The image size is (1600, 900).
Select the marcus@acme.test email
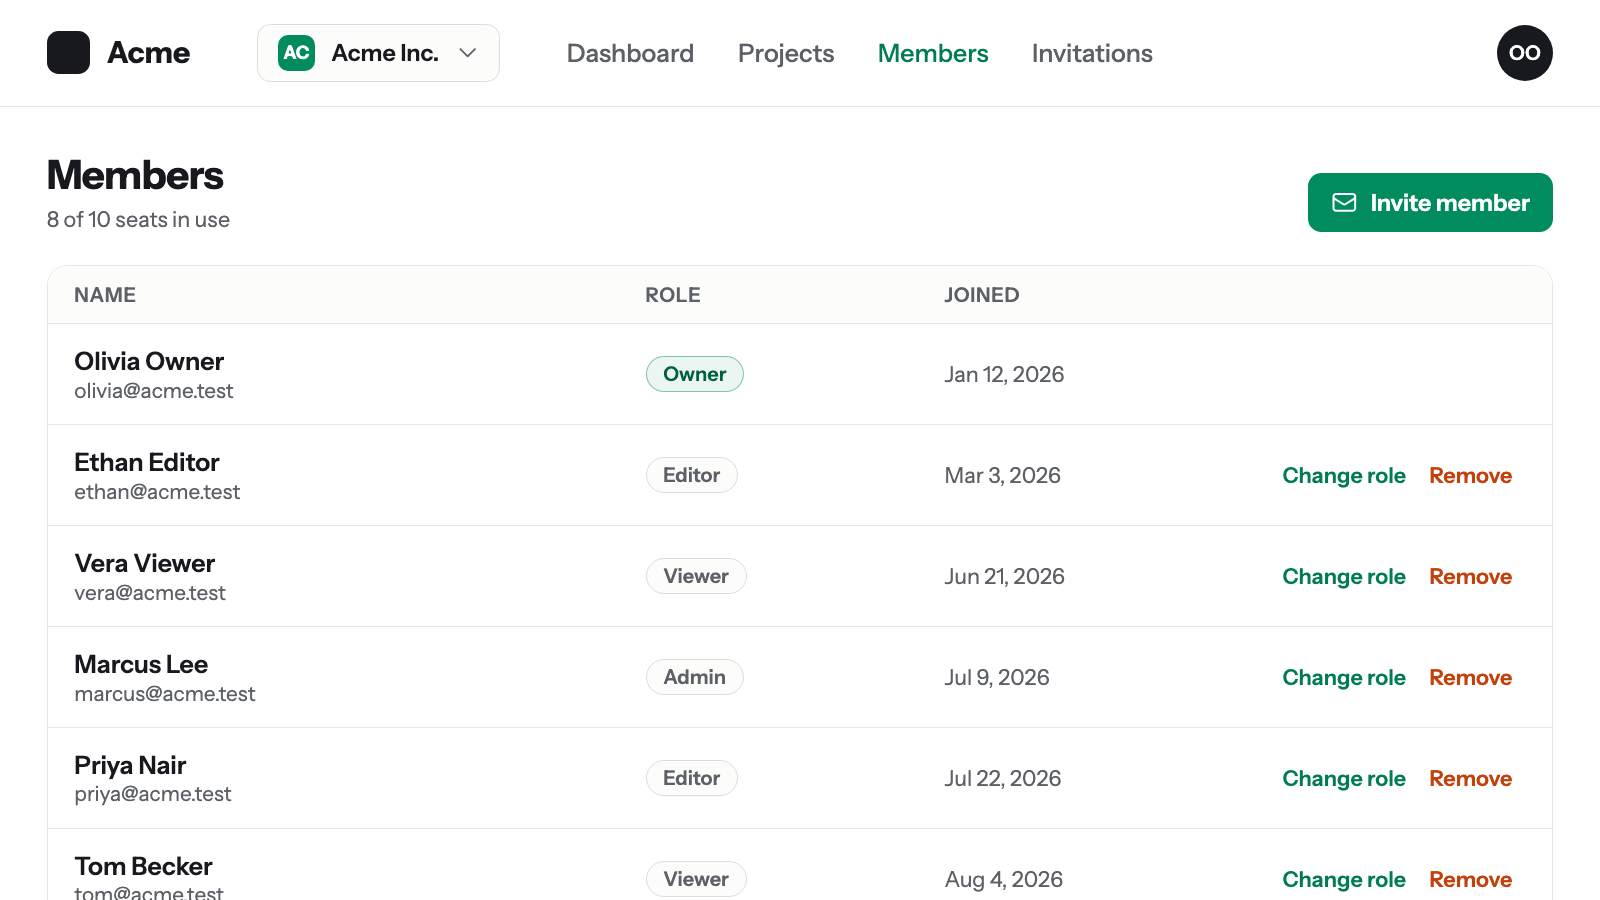(x=165, y=694)
